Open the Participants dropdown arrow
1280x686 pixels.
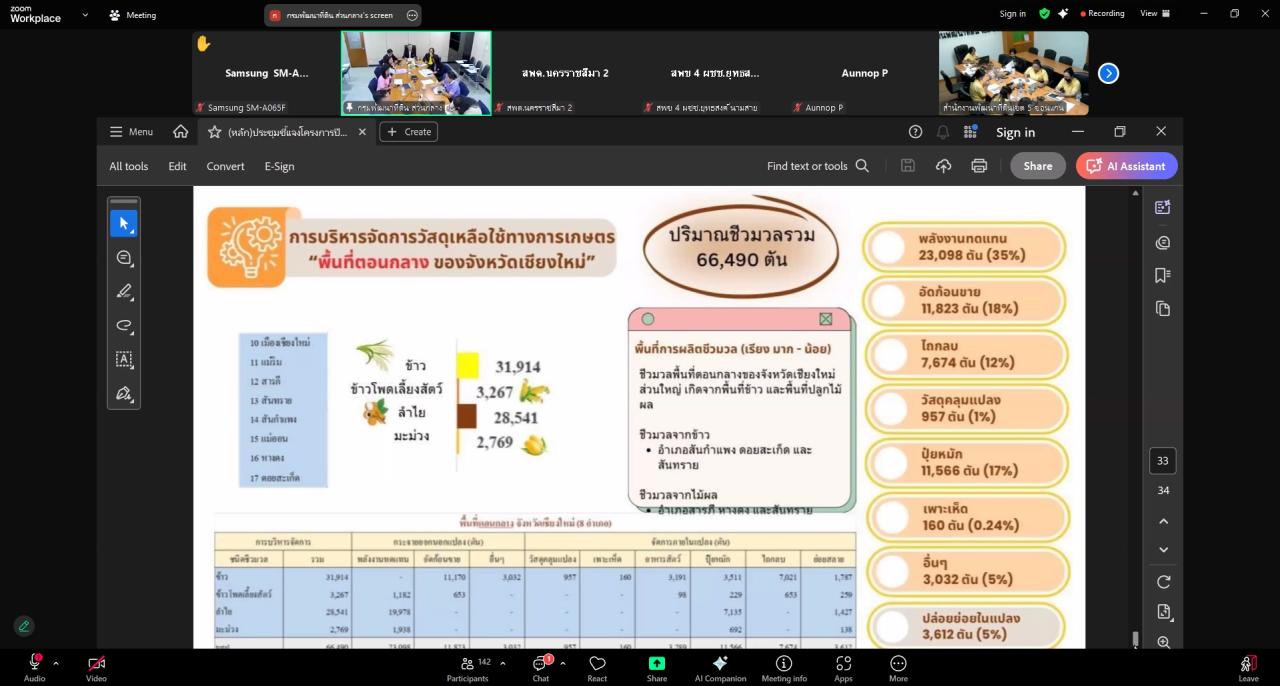[502, 662]
